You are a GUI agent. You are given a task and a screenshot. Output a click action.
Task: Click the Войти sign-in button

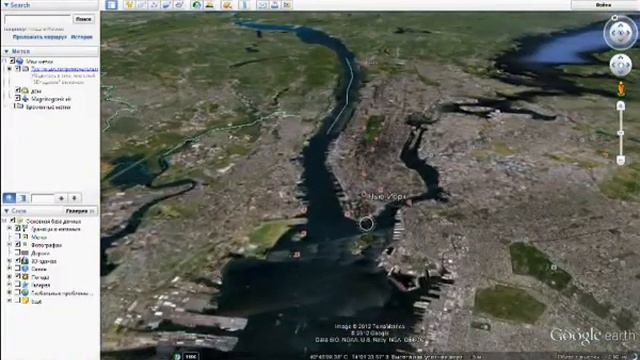coord(603,5)
